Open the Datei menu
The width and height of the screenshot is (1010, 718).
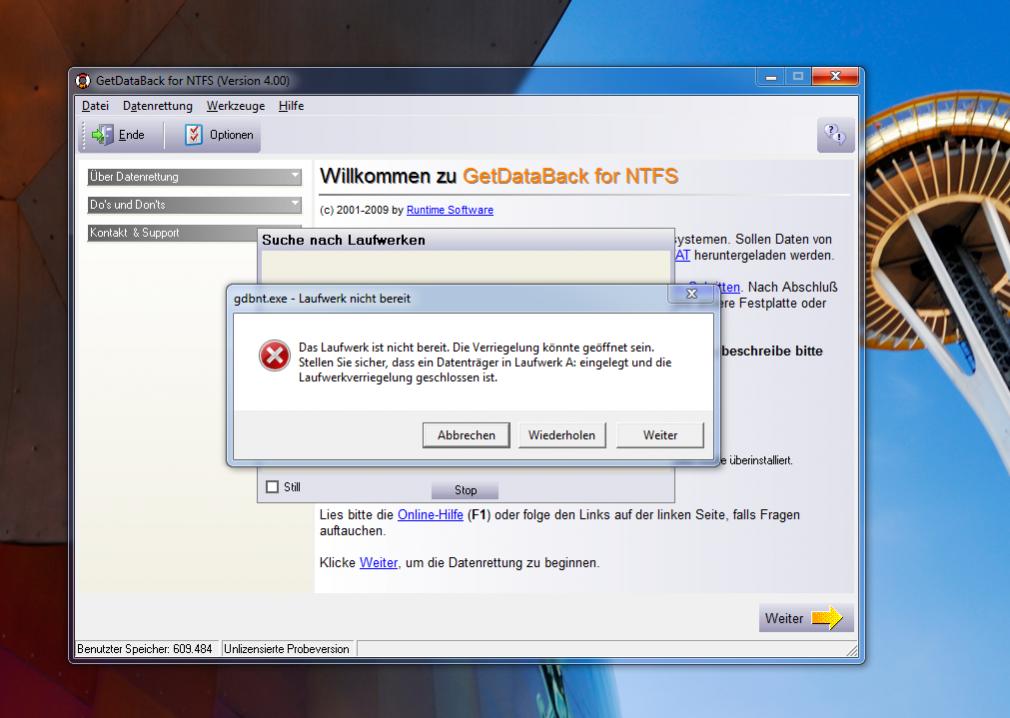[x=95, y=106]
